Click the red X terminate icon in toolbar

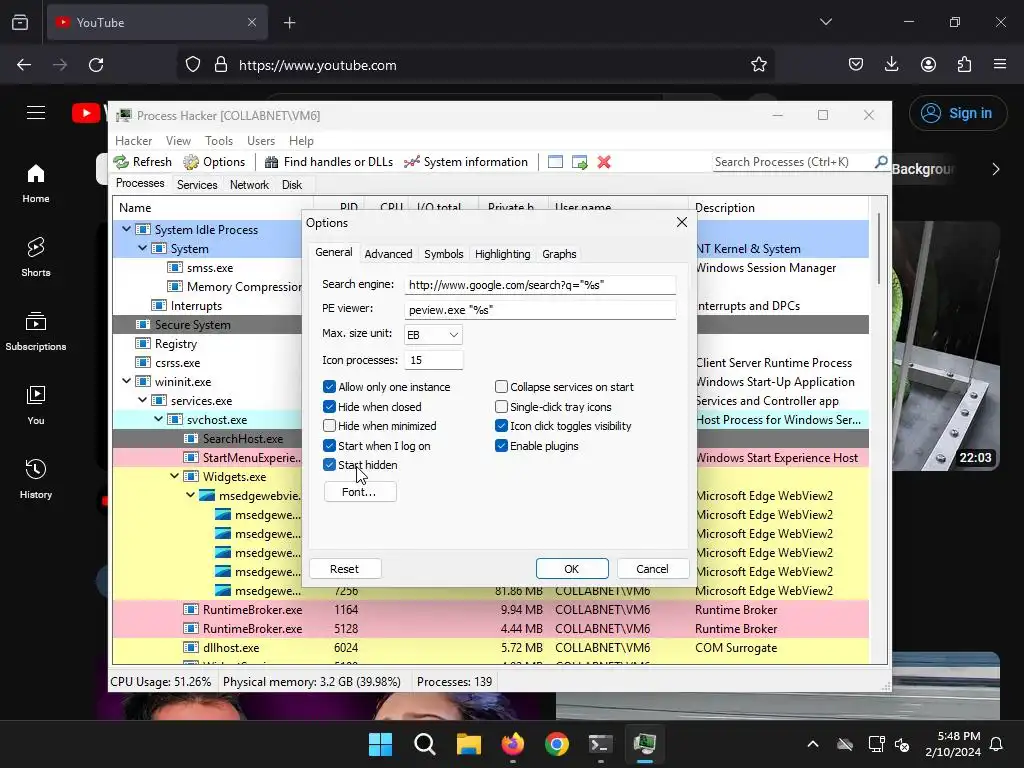(604, 162)
